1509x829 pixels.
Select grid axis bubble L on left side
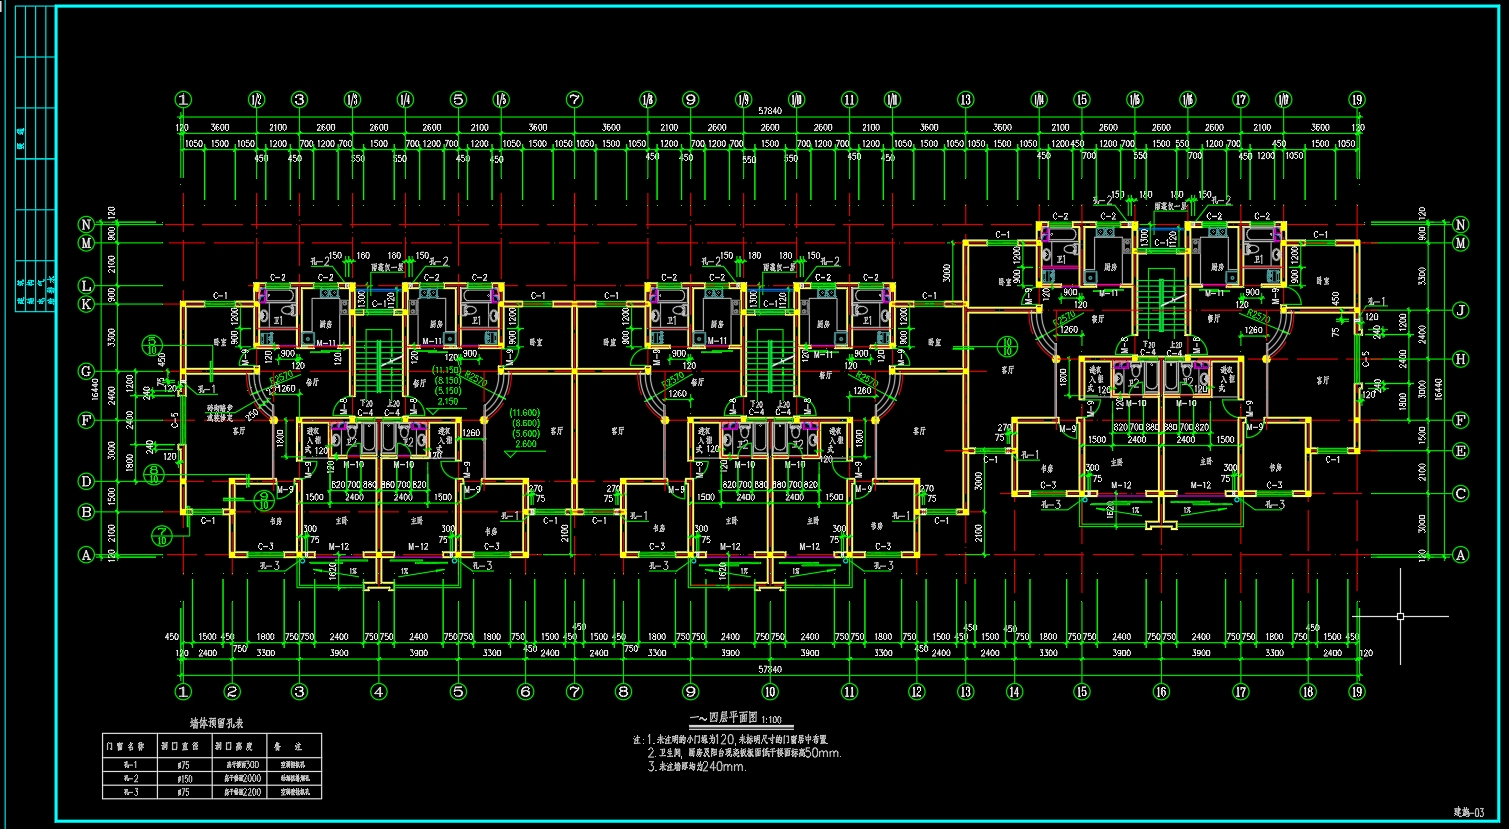click(87, 286)
